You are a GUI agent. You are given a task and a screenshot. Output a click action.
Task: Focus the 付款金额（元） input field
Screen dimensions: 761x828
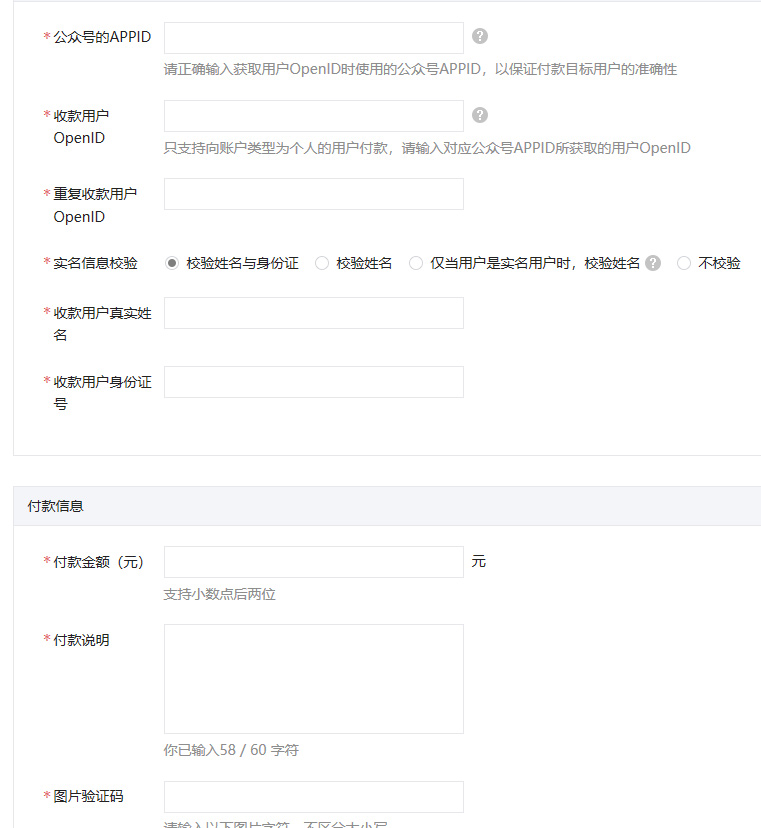click(314, 562)
